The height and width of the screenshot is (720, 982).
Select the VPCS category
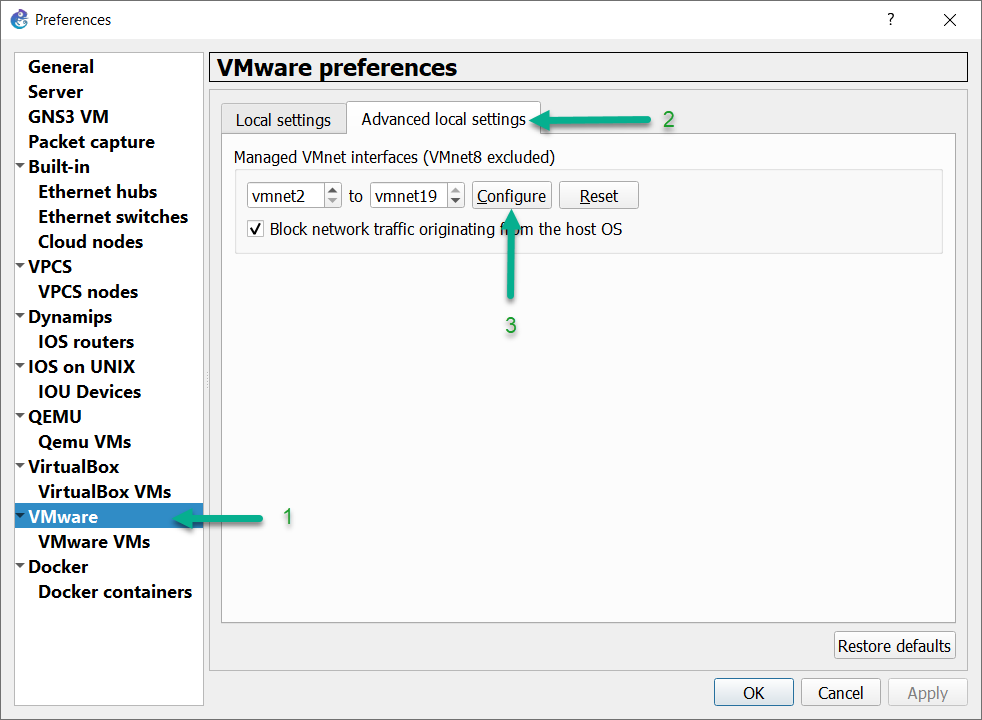click(x=50, y=267)
